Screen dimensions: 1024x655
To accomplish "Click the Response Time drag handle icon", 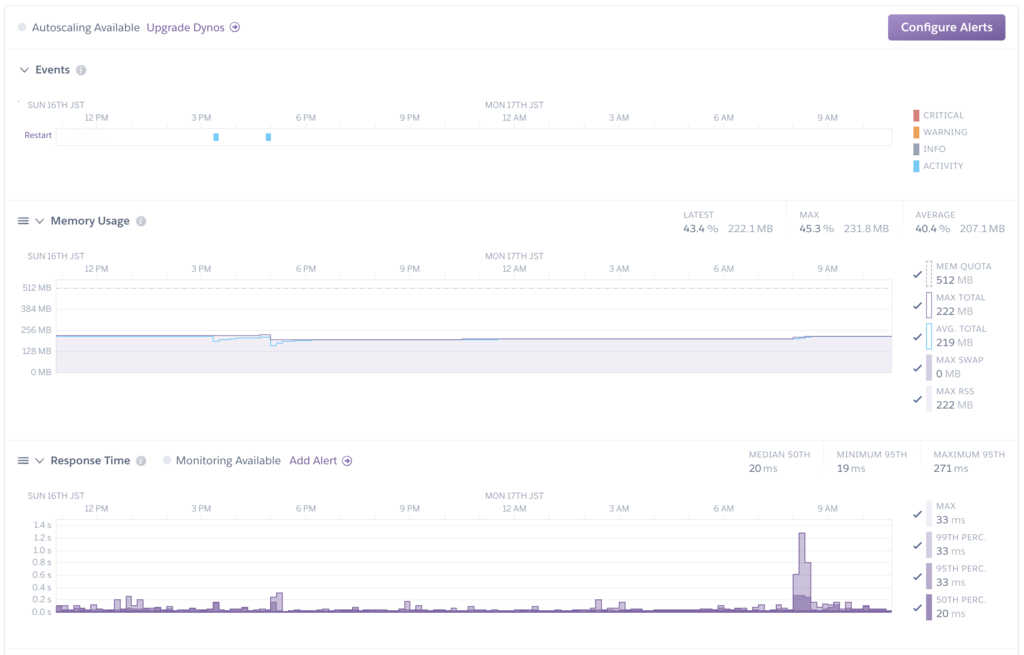I will [x=23, y=461].
